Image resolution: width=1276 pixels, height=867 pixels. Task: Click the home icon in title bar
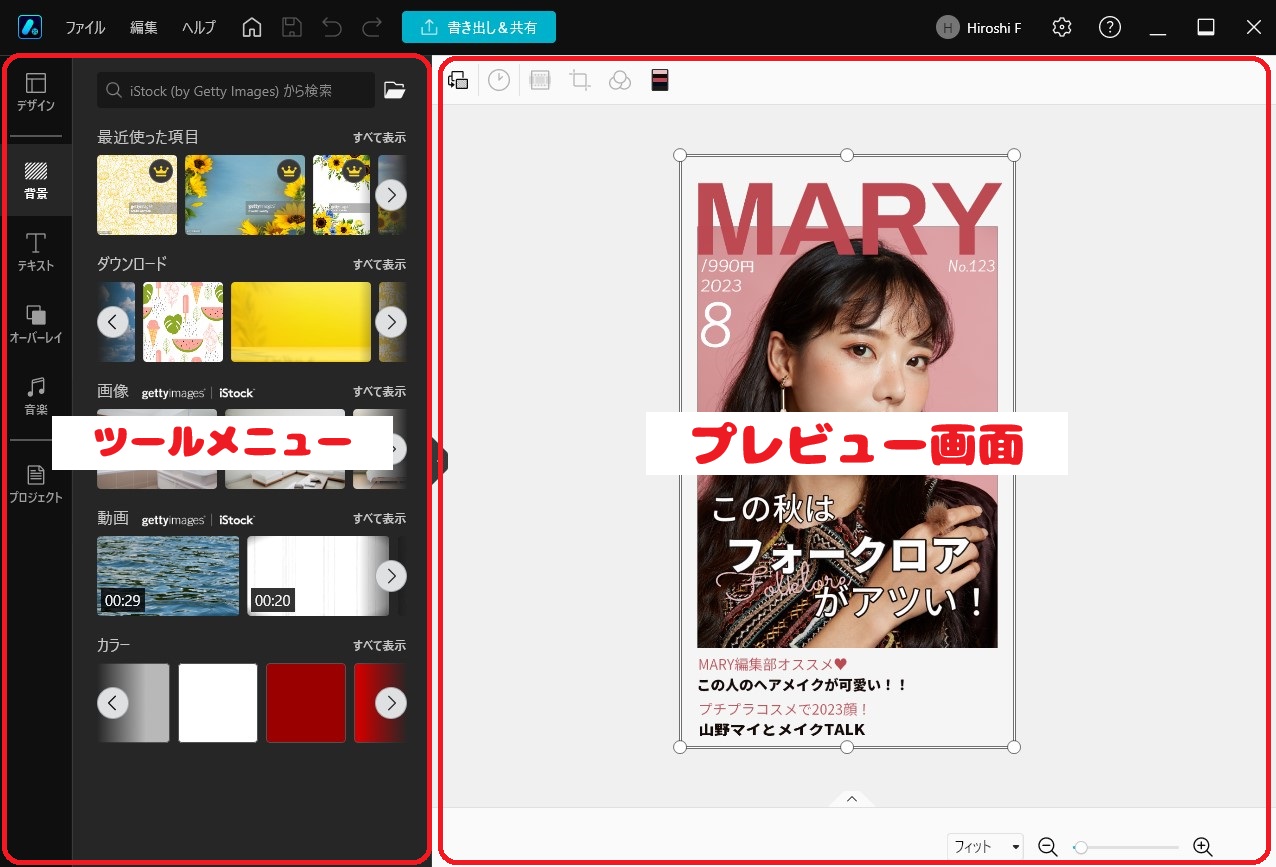[x=252, y=28]
